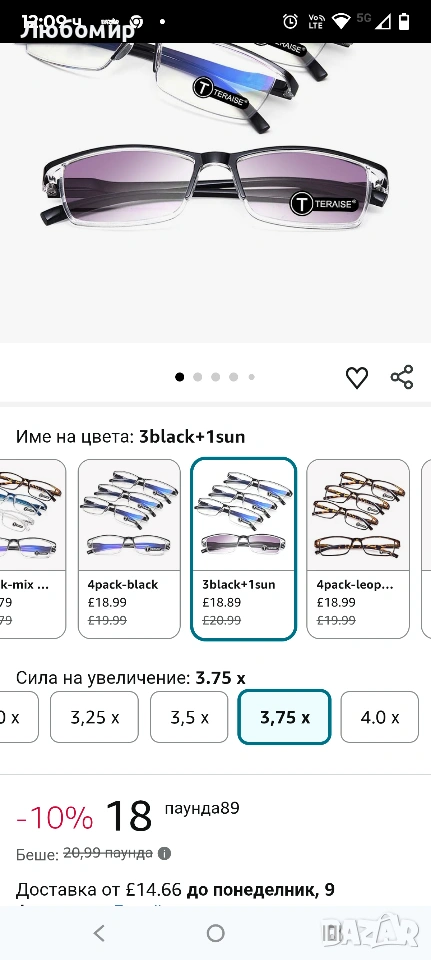Select the 3,5 x magnification option

189,717
